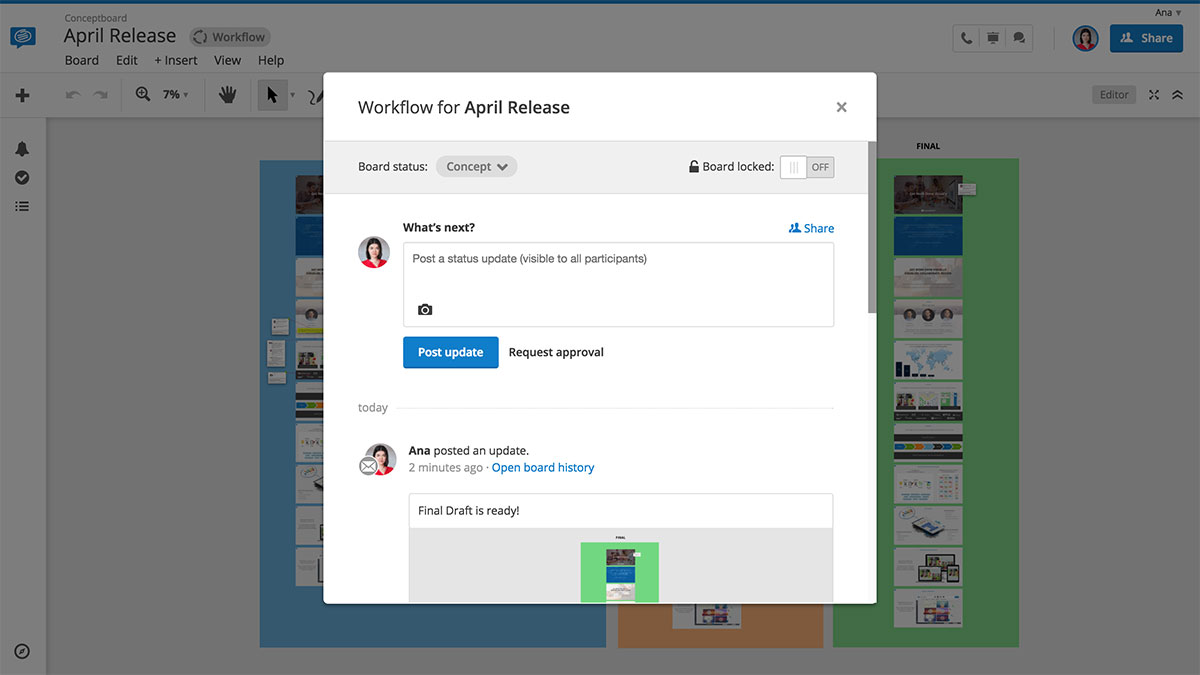Attach a photo to the status update
The height and width of the screenshot is (675, 1200).
click(425, 309)
